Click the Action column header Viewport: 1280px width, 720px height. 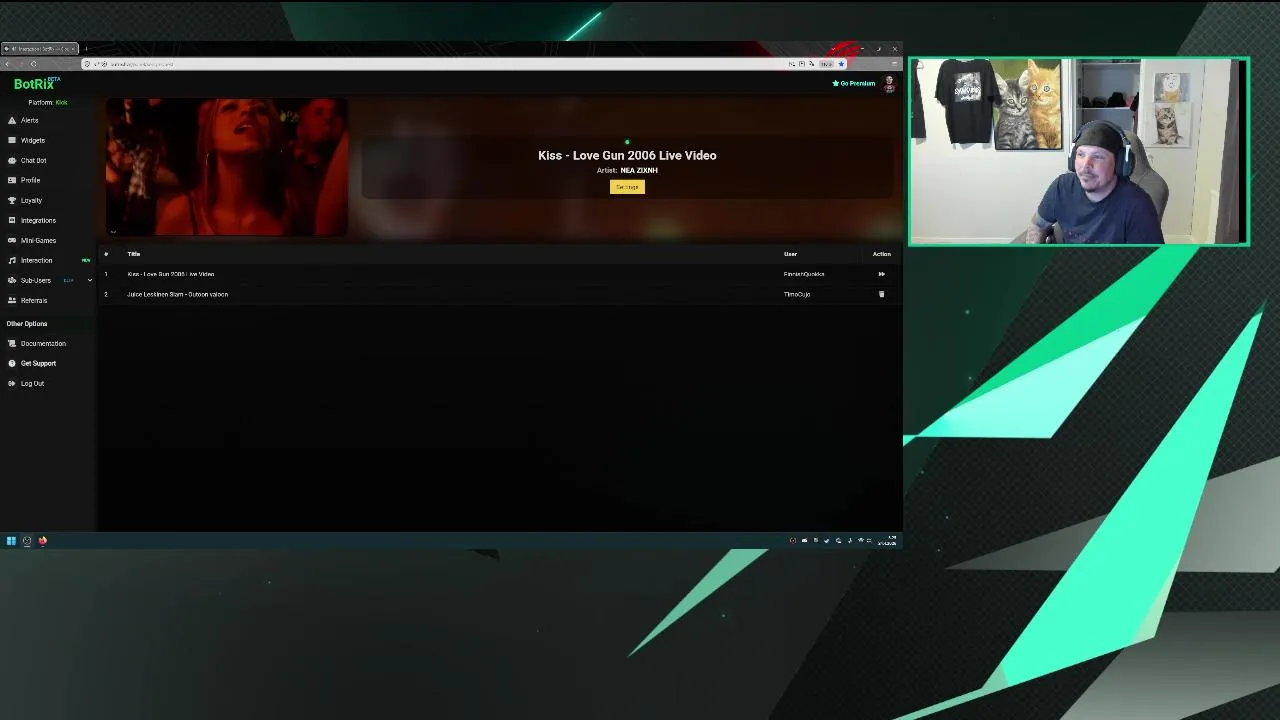[x=881, y=254]
